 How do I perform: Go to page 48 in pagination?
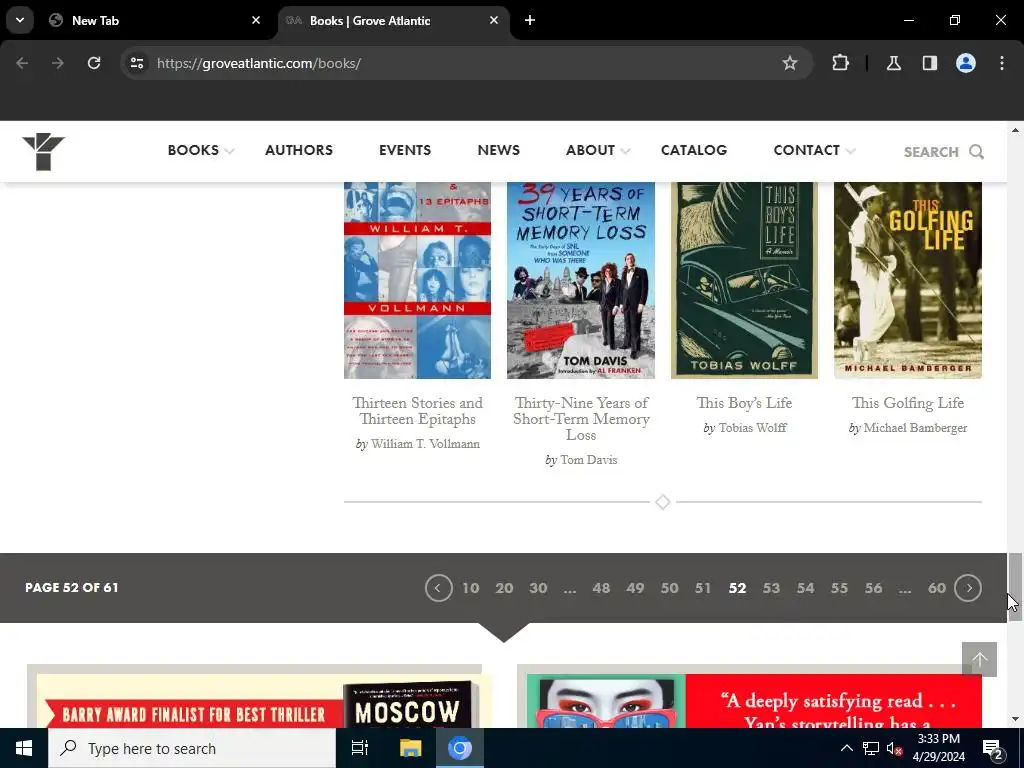pyautogui.click(x=601, y=588)
